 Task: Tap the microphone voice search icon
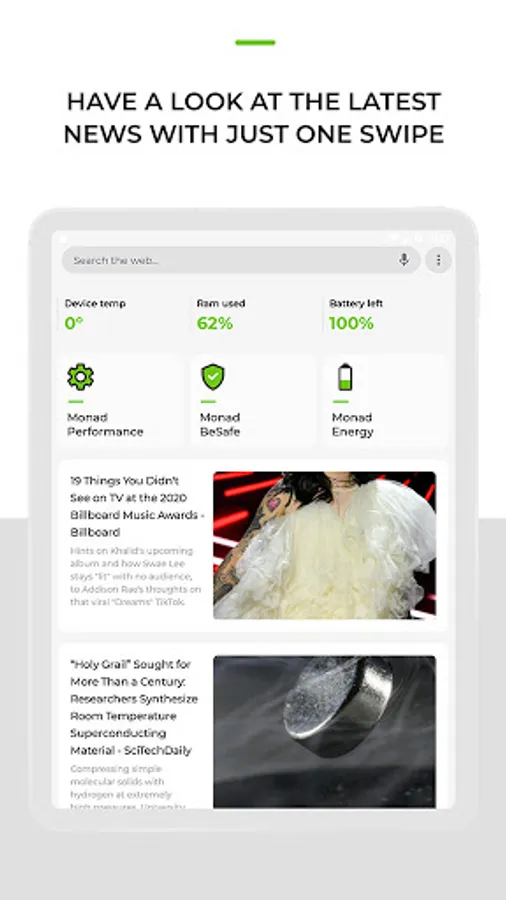[x=404, y=260]
